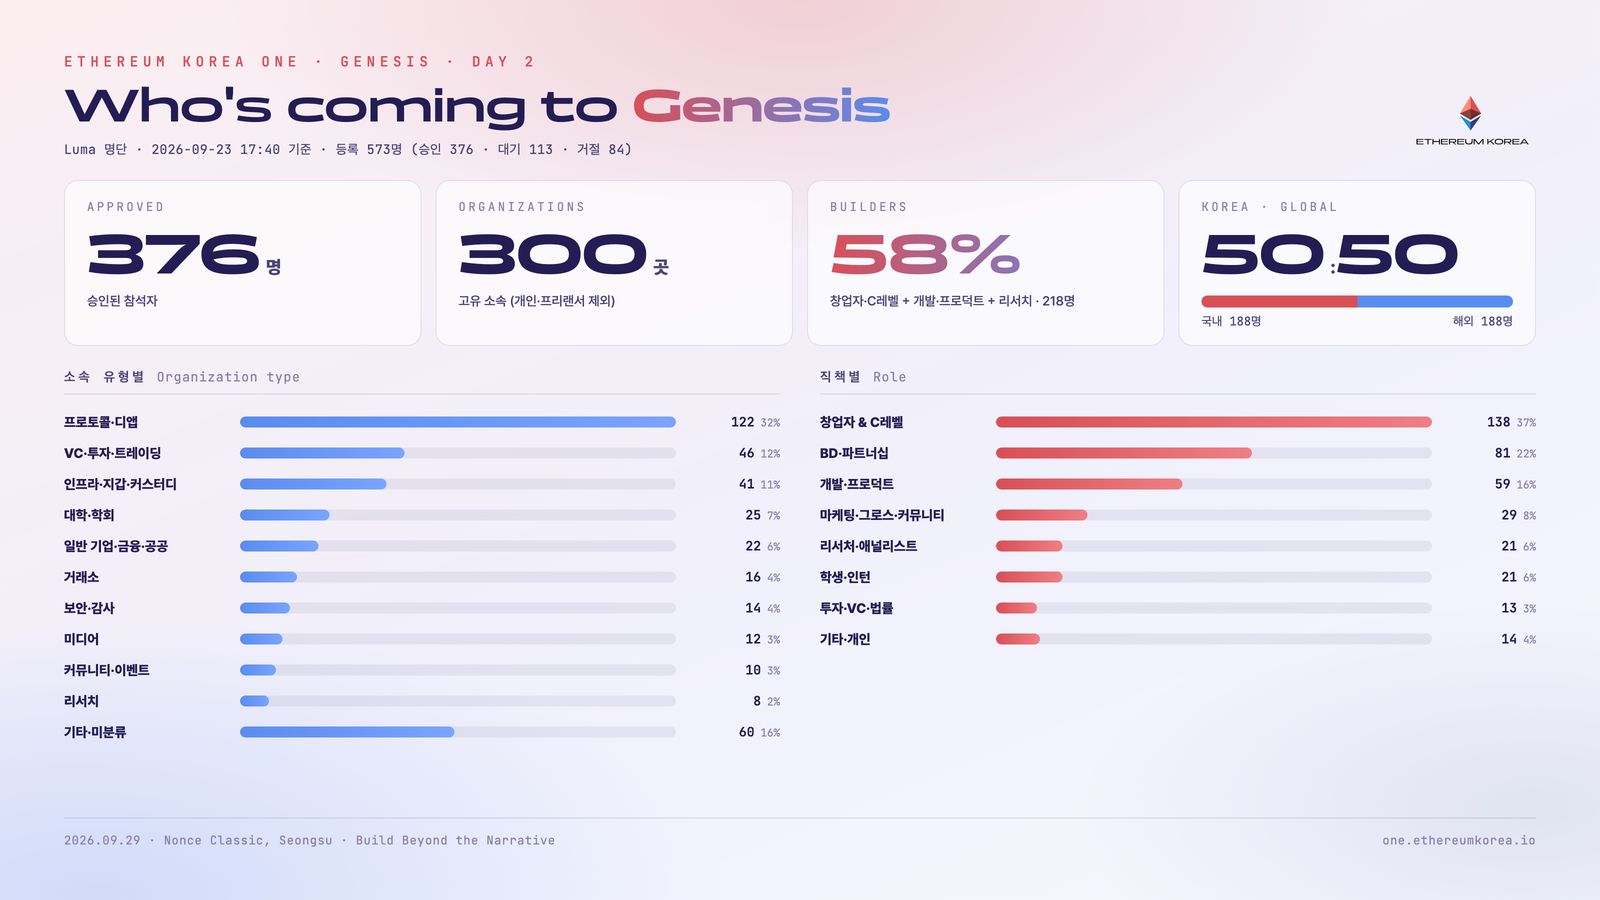The width and height of the screenshot is (1600, 900).
Task: Click the VC·투자·트레이딩 row label
Action: tap(112, 453)
